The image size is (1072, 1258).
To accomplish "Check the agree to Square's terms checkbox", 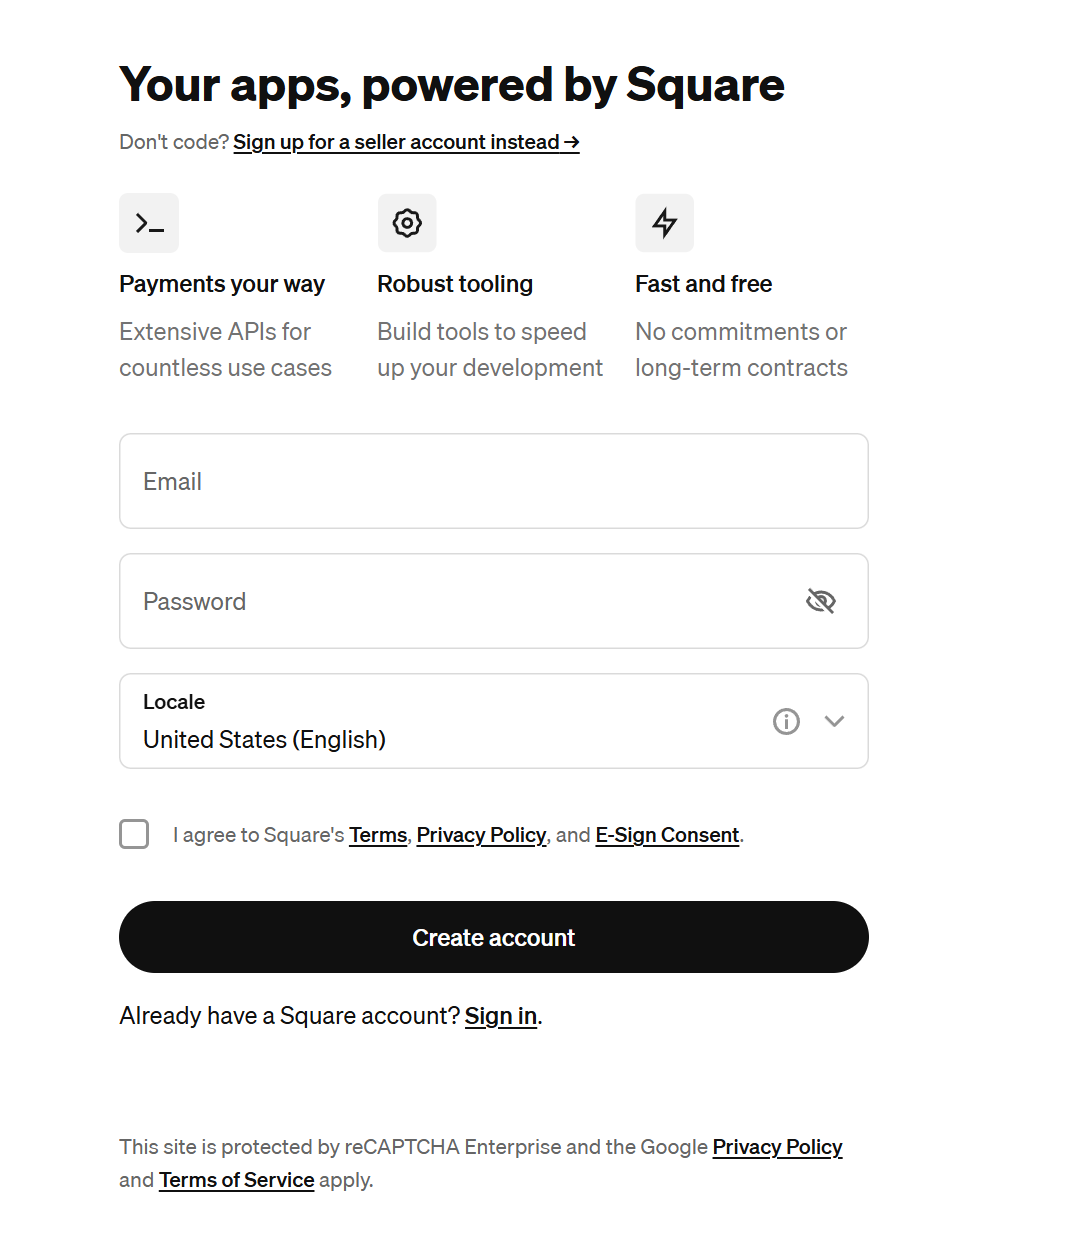I will point(134,834).
